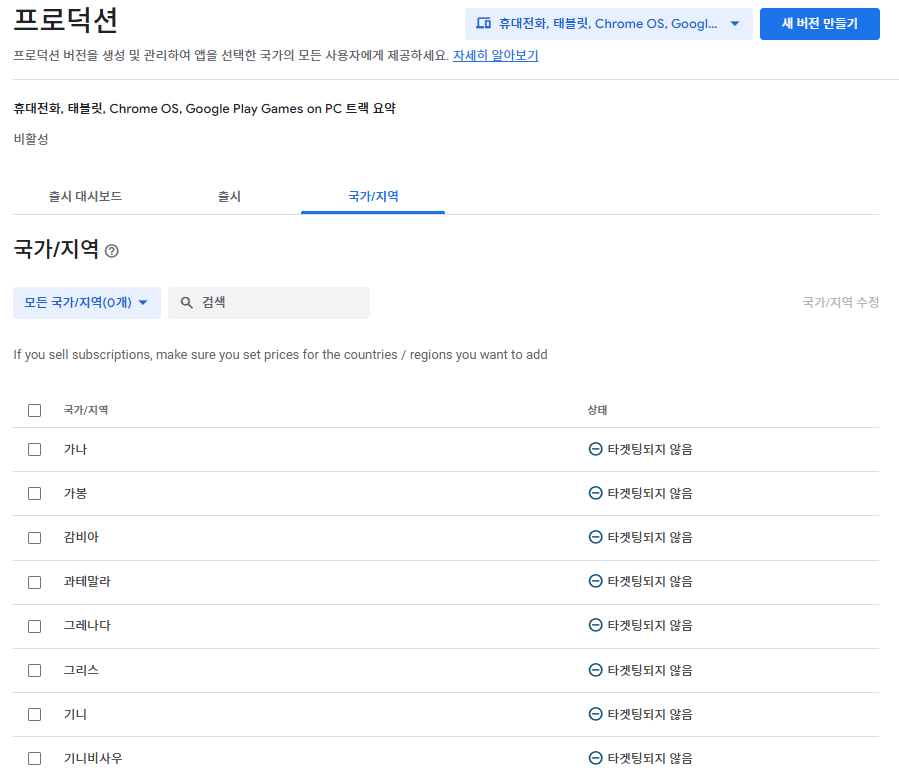Image resolution: width=899 pixels, height=778 pixels.
Task: Switch to the 출시 대시보드 tab
Action: tap(85, 197)
